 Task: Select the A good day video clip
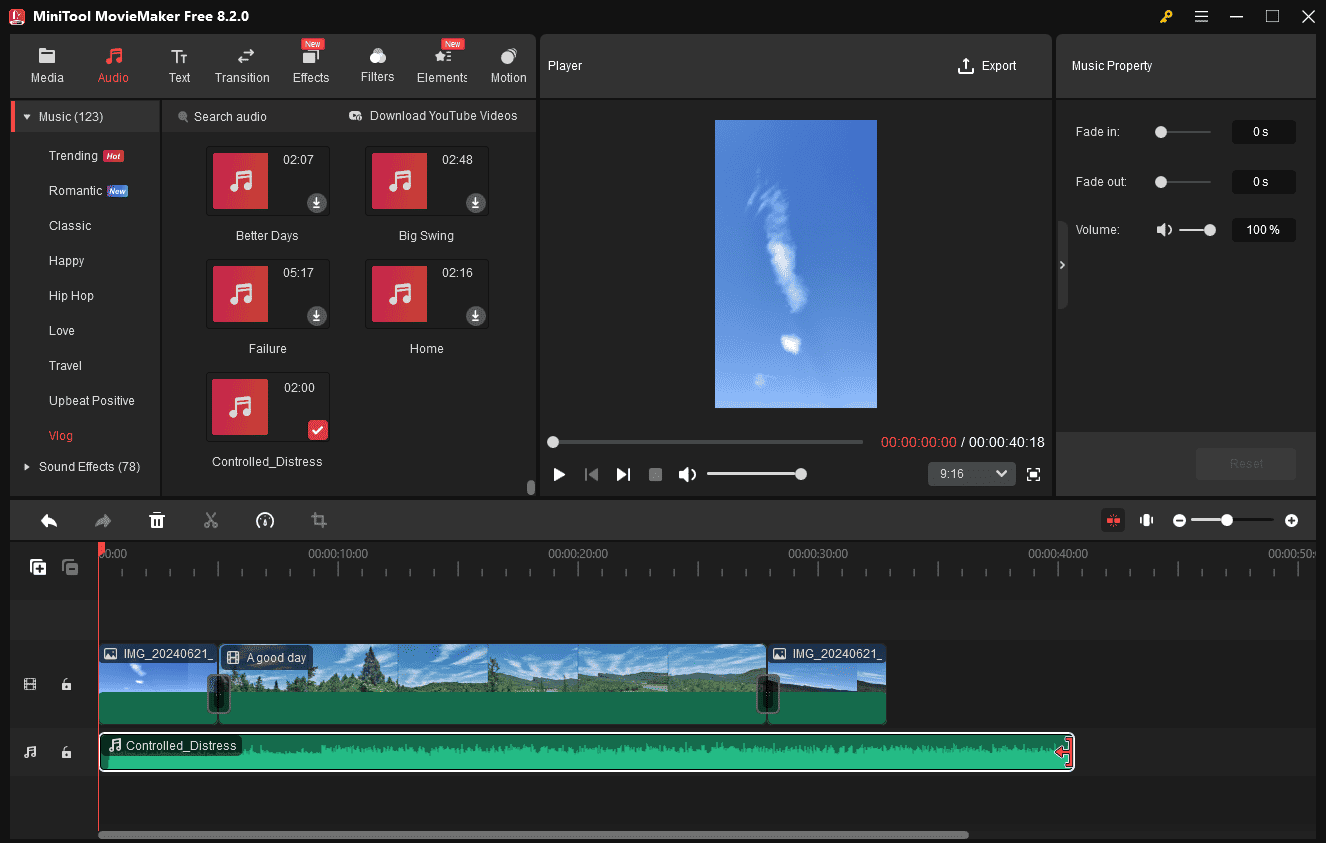(492, 684)
